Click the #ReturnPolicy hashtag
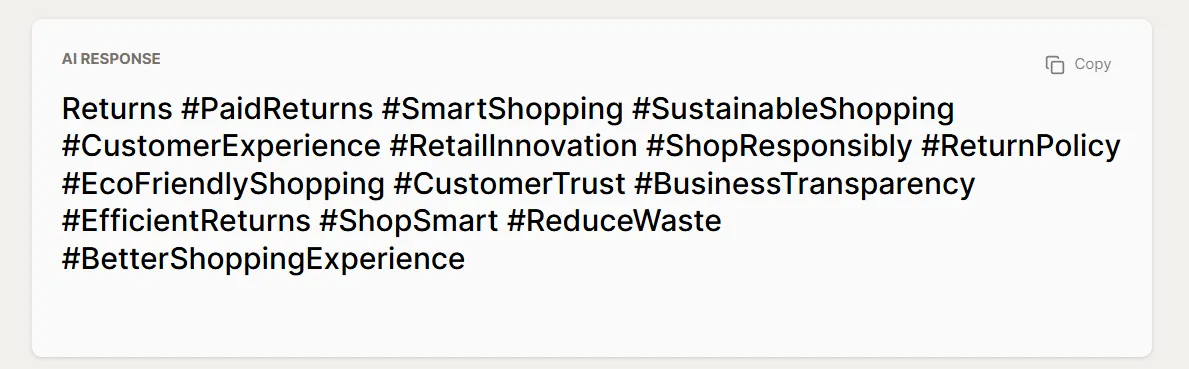This screenshot has height=369, width=1189. pyautogui.click(x=1021, y=146)
